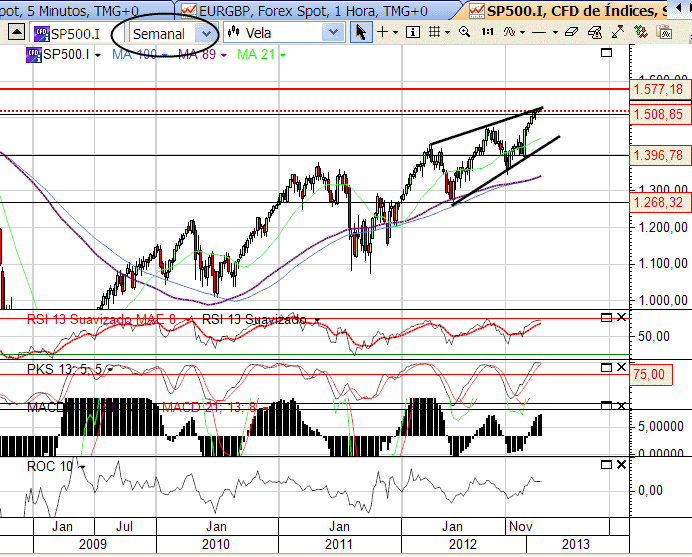This screenshot has width=692, height=557.
Task: Open the PKS 13; 5; 5 dropdown arrow
Action: pyautogui.click(x=110, y=370)
